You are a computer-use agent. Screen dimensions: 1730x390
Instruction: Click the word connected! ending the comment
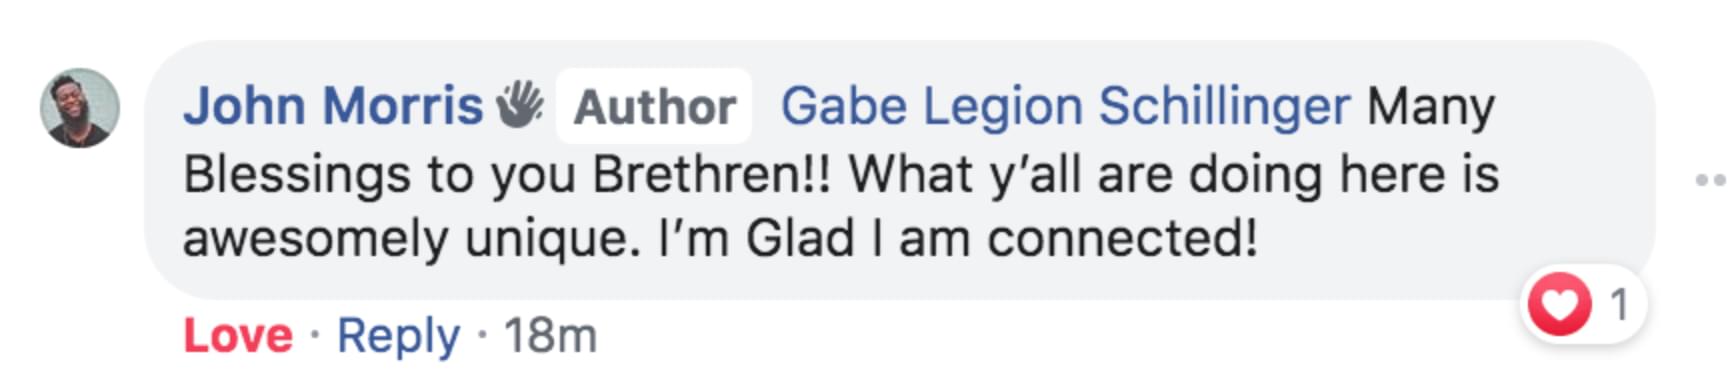(1121, 239)
